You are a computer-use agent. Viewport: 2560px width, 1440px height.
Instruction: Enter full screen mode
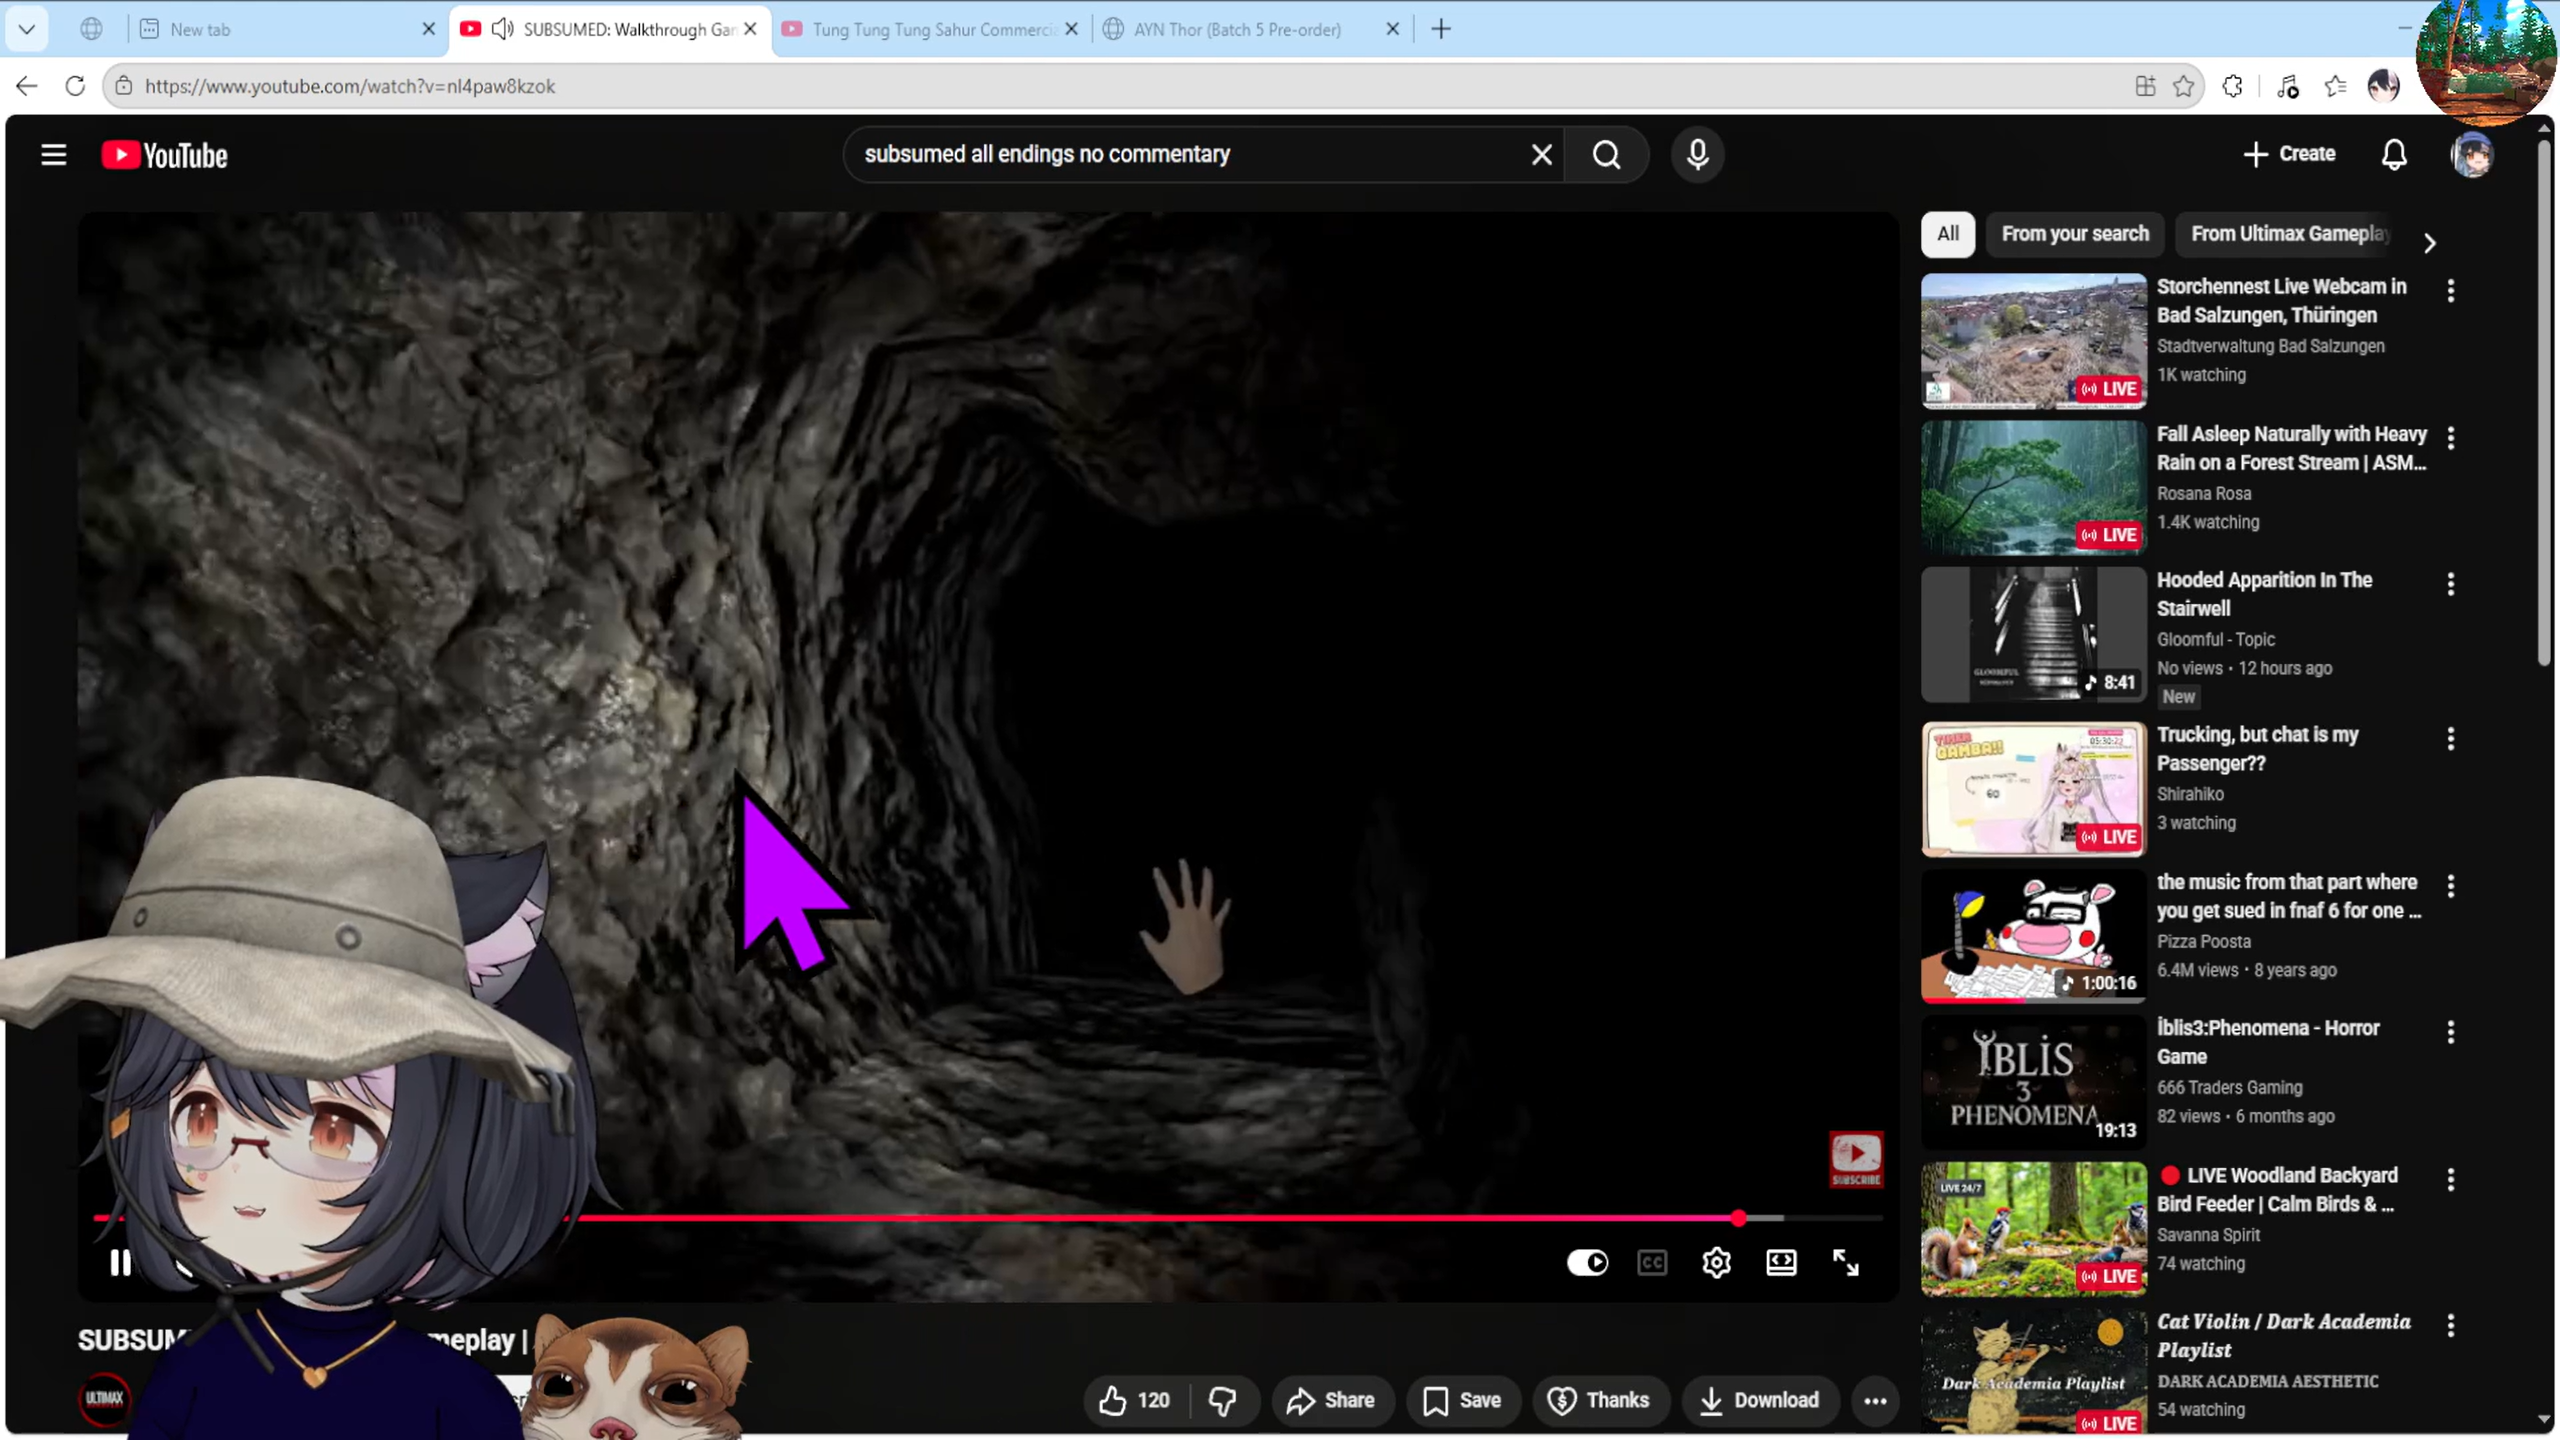click(x=1845, y=1263)
